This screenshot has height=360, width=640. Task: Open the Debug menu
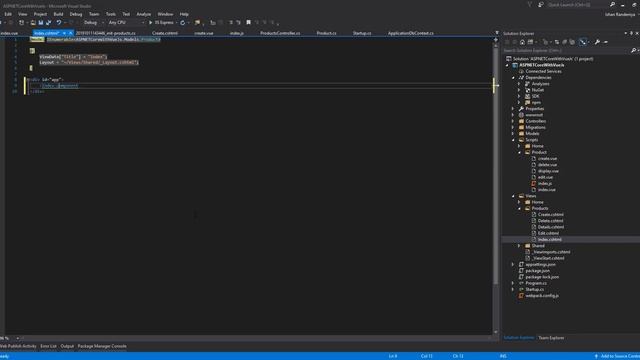[x=76, y=14]
